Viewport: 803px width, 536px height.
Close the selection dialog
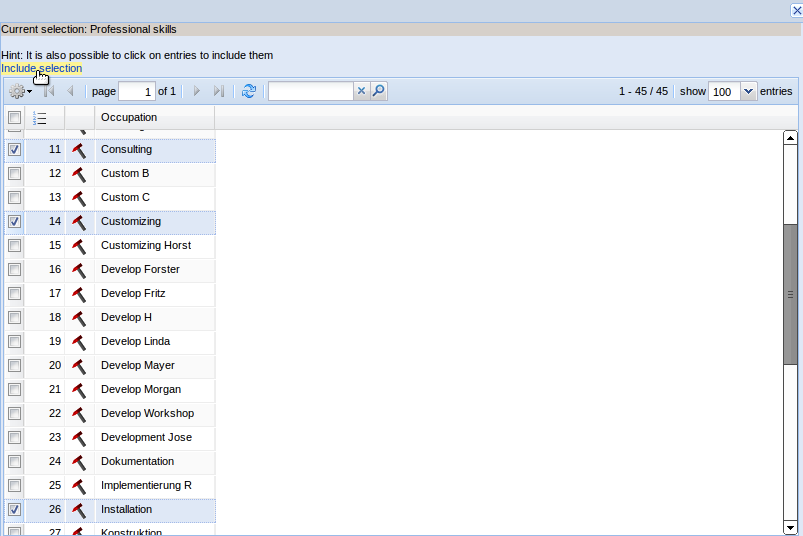tap(796, 10)
